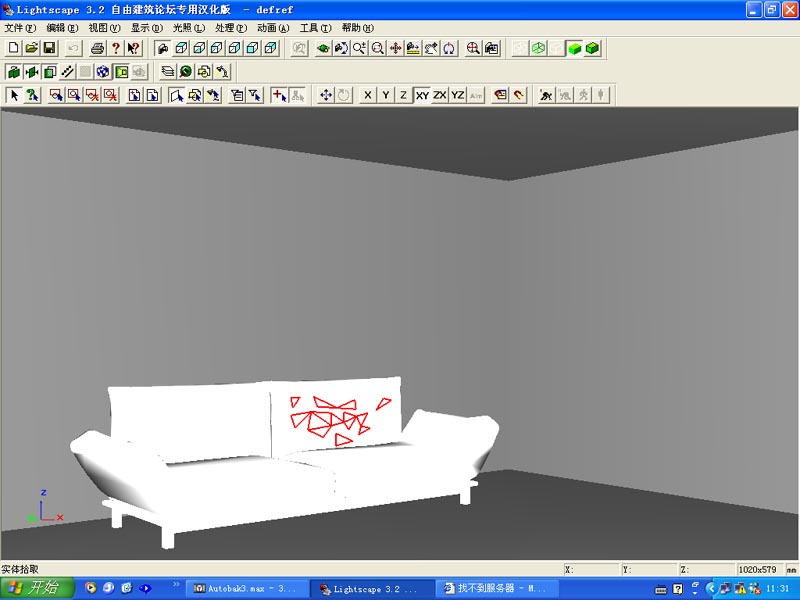Click the dolly view icon

[413, 48]
